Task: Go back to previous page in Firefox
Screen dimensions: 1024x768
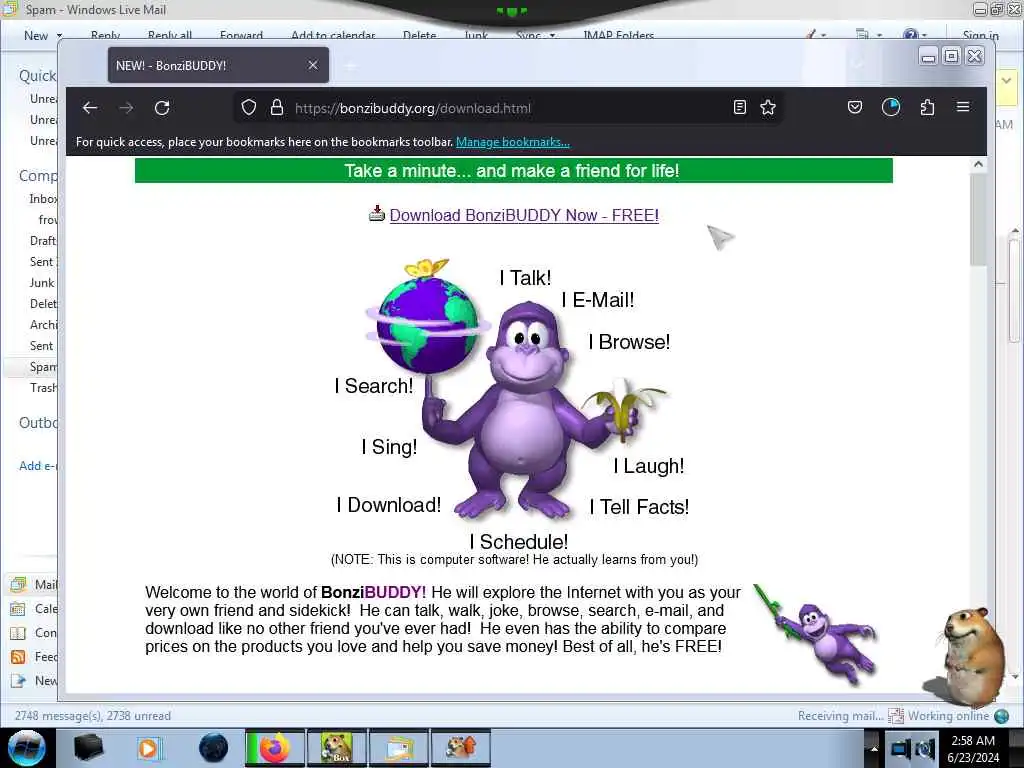Action: tap(90, 108)
